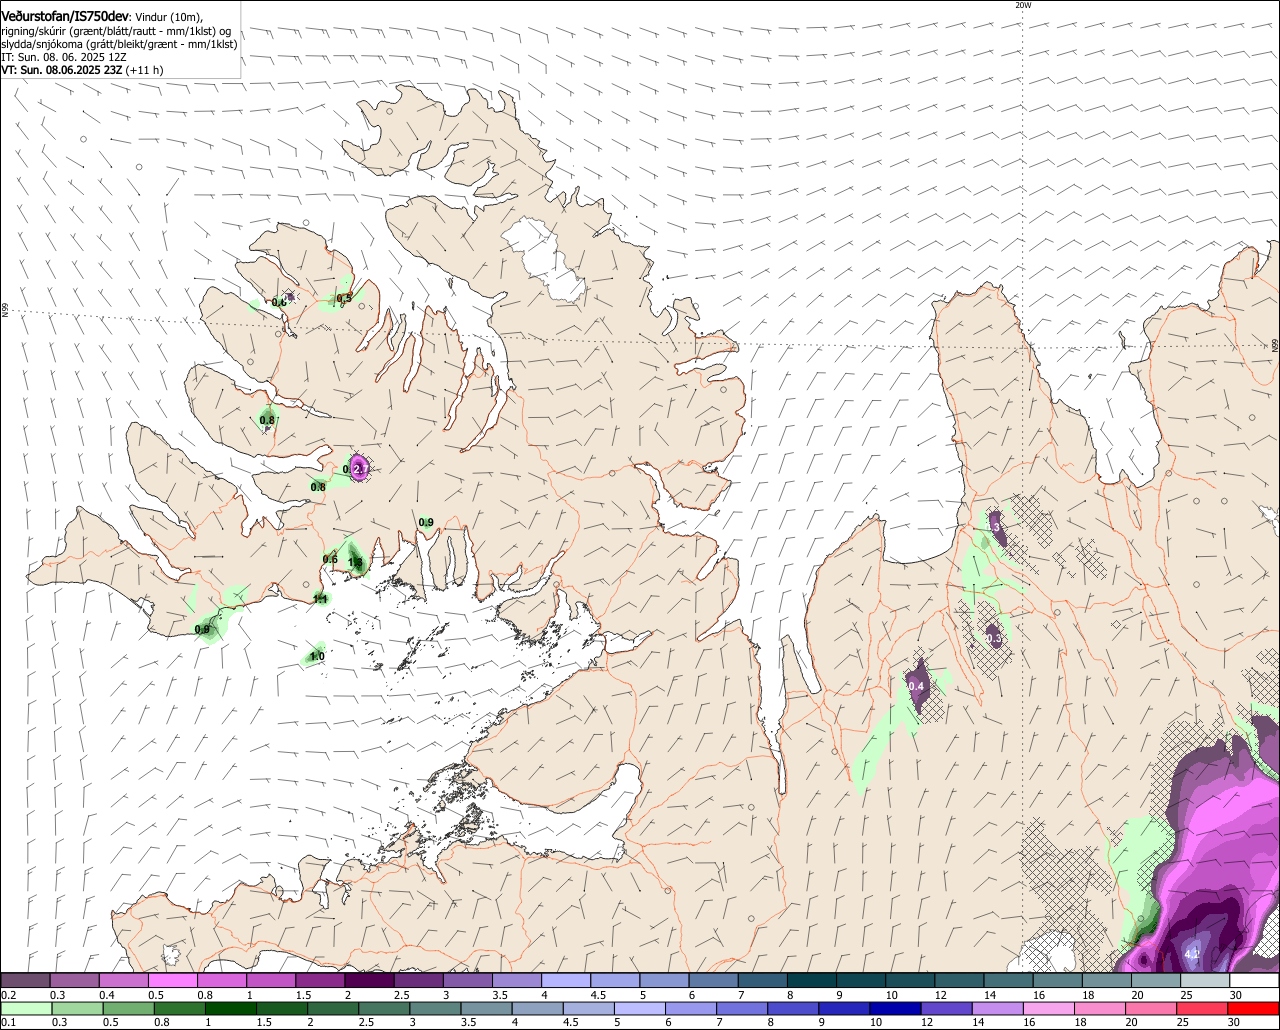This screenshot has width=1280, height=1030.
Task: Select the 'VT: Sun. 08.06.2025 23Z (+11 h)' line
Action: pos(82,70)
